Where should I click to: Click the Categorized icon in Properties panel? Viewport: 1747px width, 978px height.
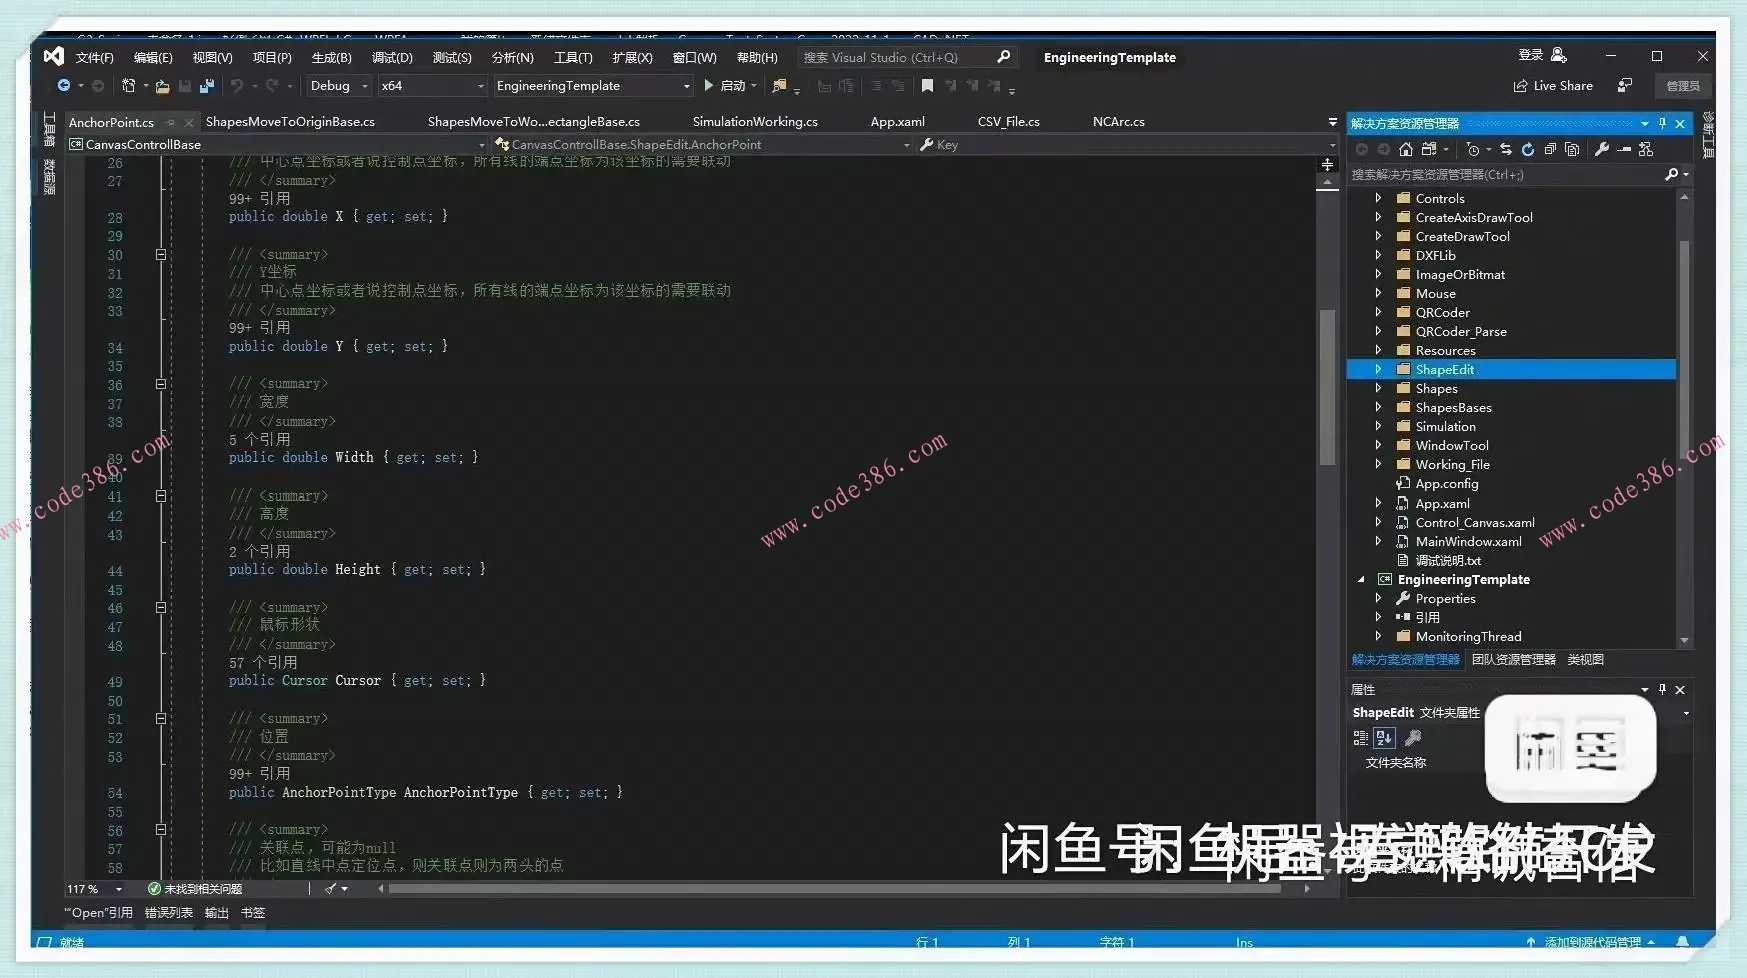coord(1360,738)
